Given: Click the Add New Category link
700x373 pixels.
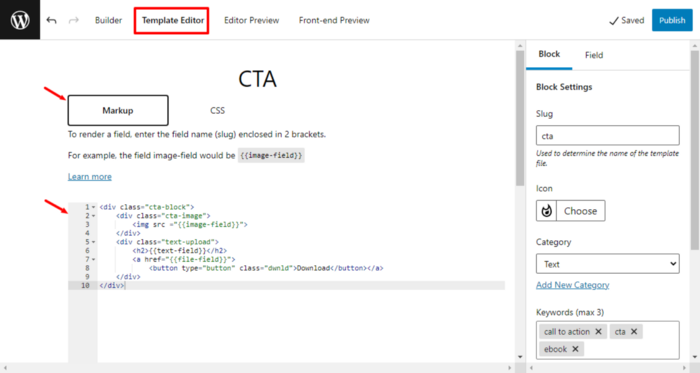Looking at the screenshot, I should tap(572, 285).
